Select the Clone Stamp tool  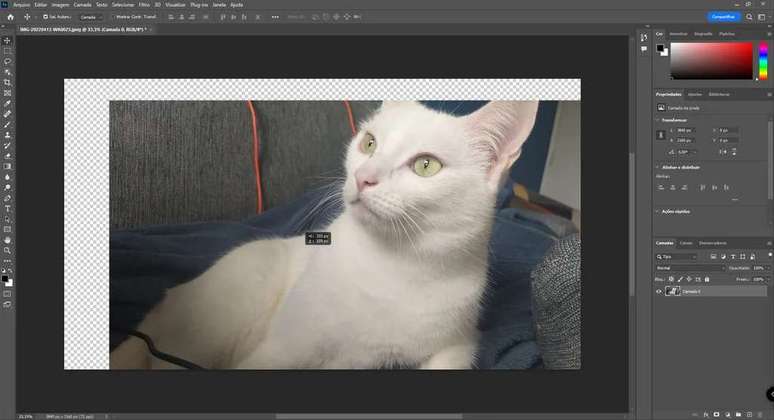point(7,135)
